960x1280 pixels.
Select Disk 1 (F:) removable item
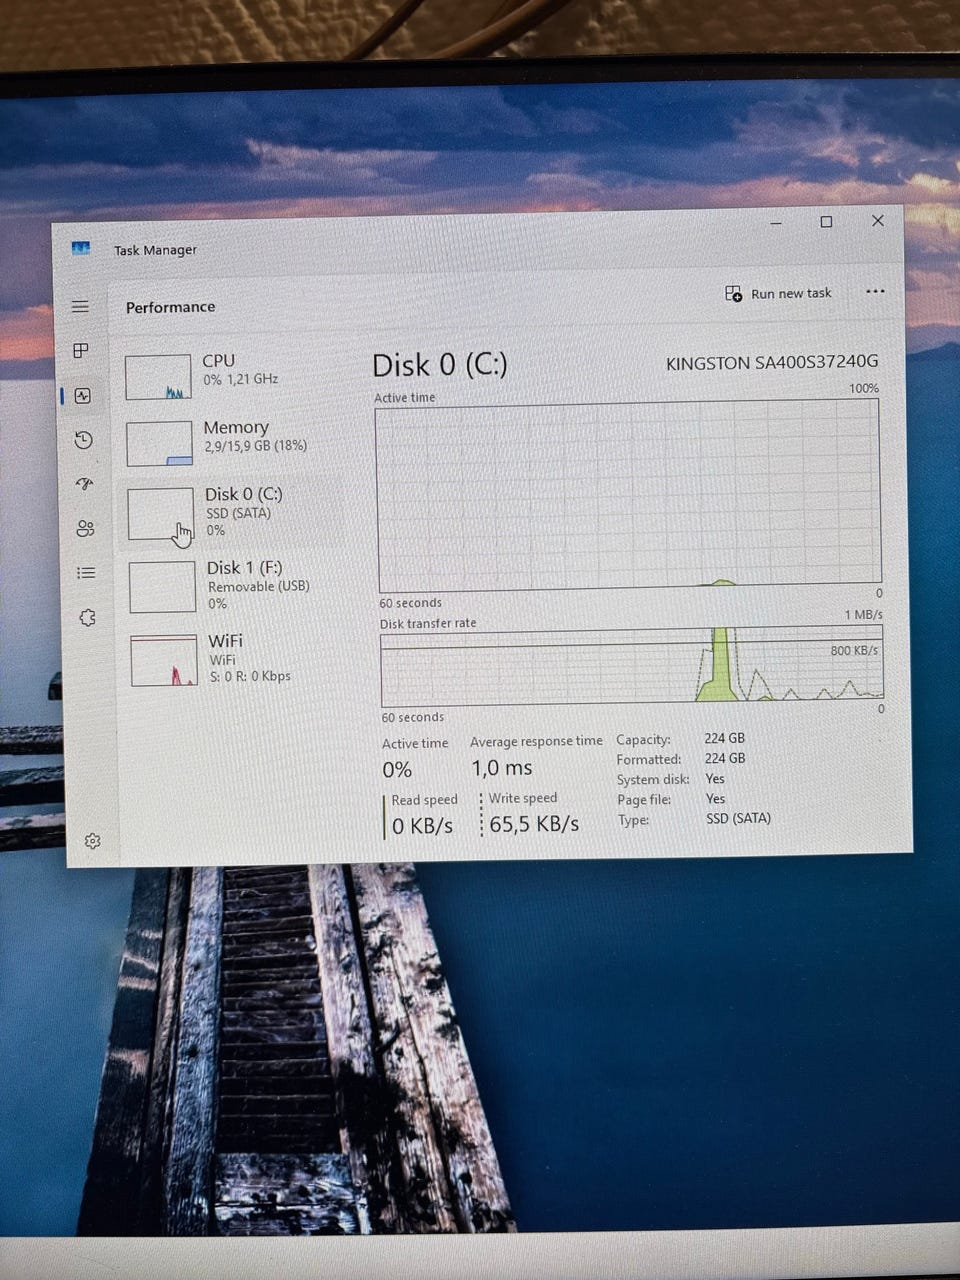tap(235, 585)
